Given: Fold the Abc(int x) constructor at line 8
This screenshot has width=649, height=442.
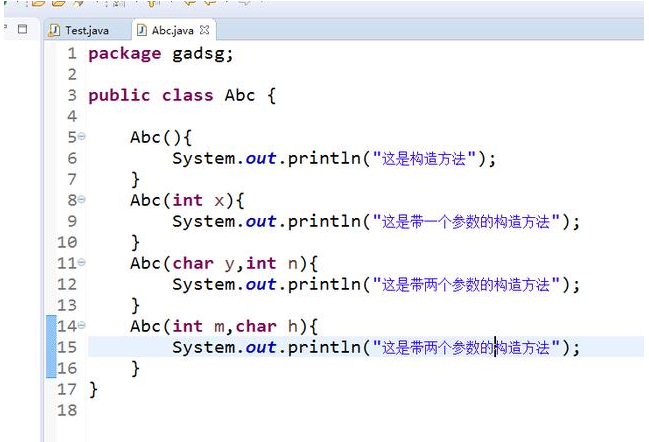Looking at the screenshot, I should coord(81,200).
